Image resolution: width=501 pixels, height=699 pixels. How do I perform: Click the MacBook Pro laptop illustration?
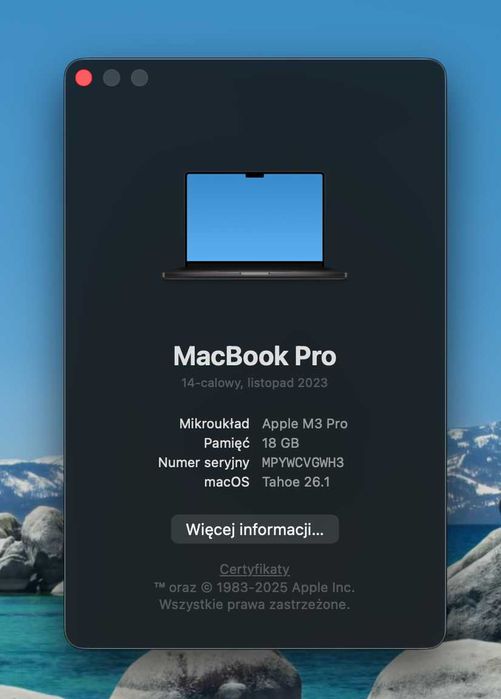pos(255,226)
